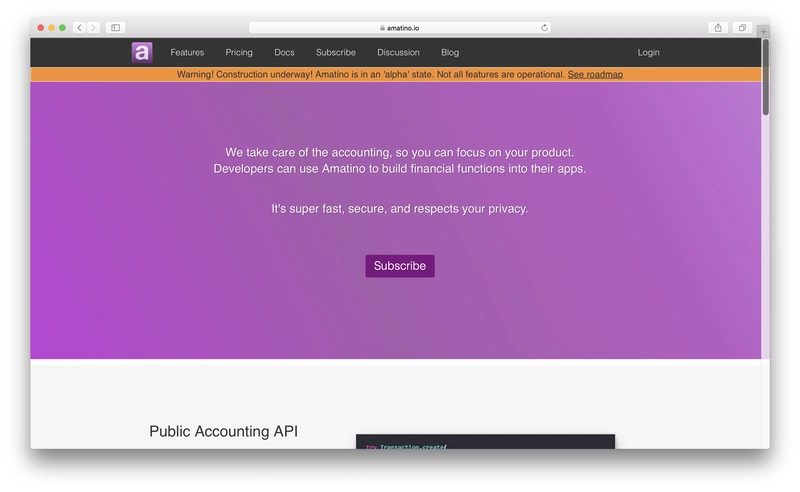Click the 'Warning! Construction underway!' banner text

[x=371, y=75]
